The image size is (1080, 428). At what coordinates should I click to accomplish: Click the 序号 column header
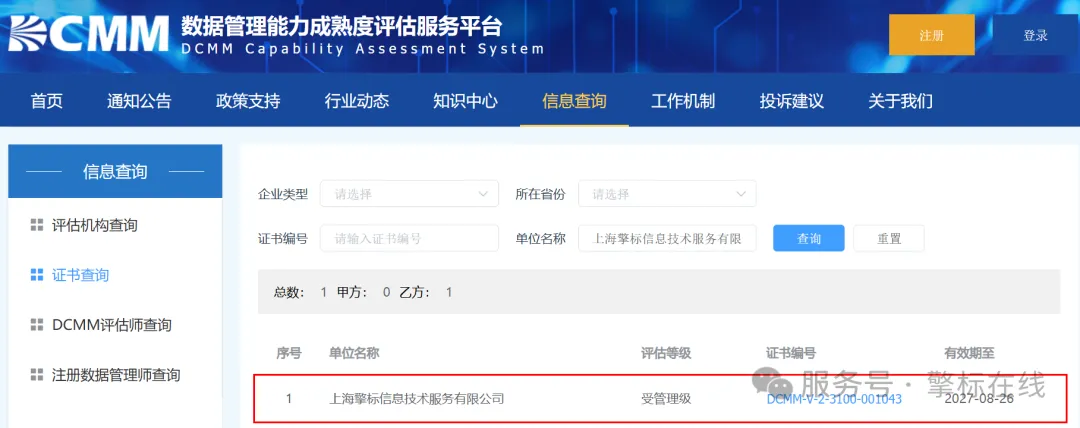click(289, 354)
